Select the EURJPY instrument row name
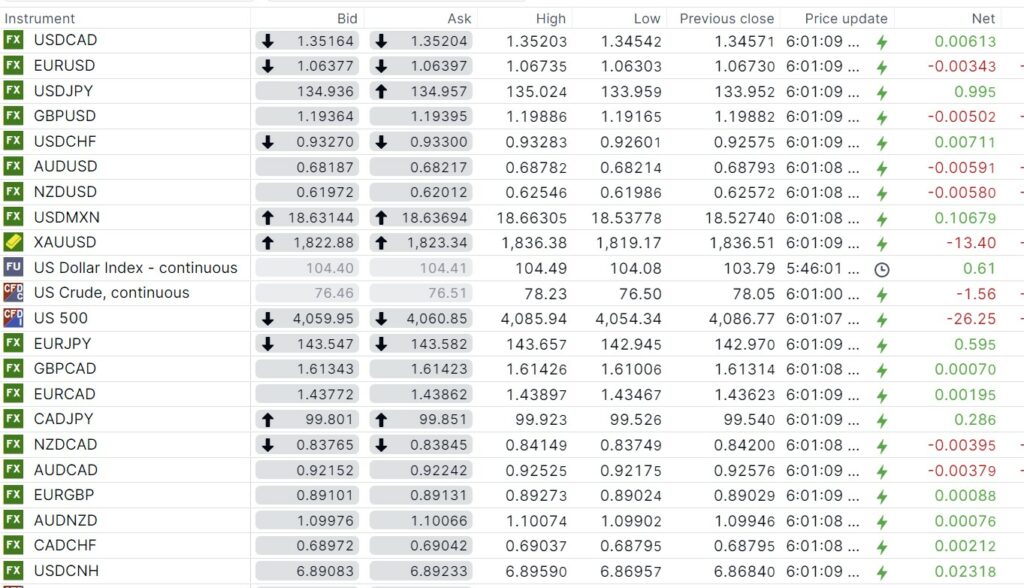The height and width of the screenshot is (588, 1024). click(64, 343)
